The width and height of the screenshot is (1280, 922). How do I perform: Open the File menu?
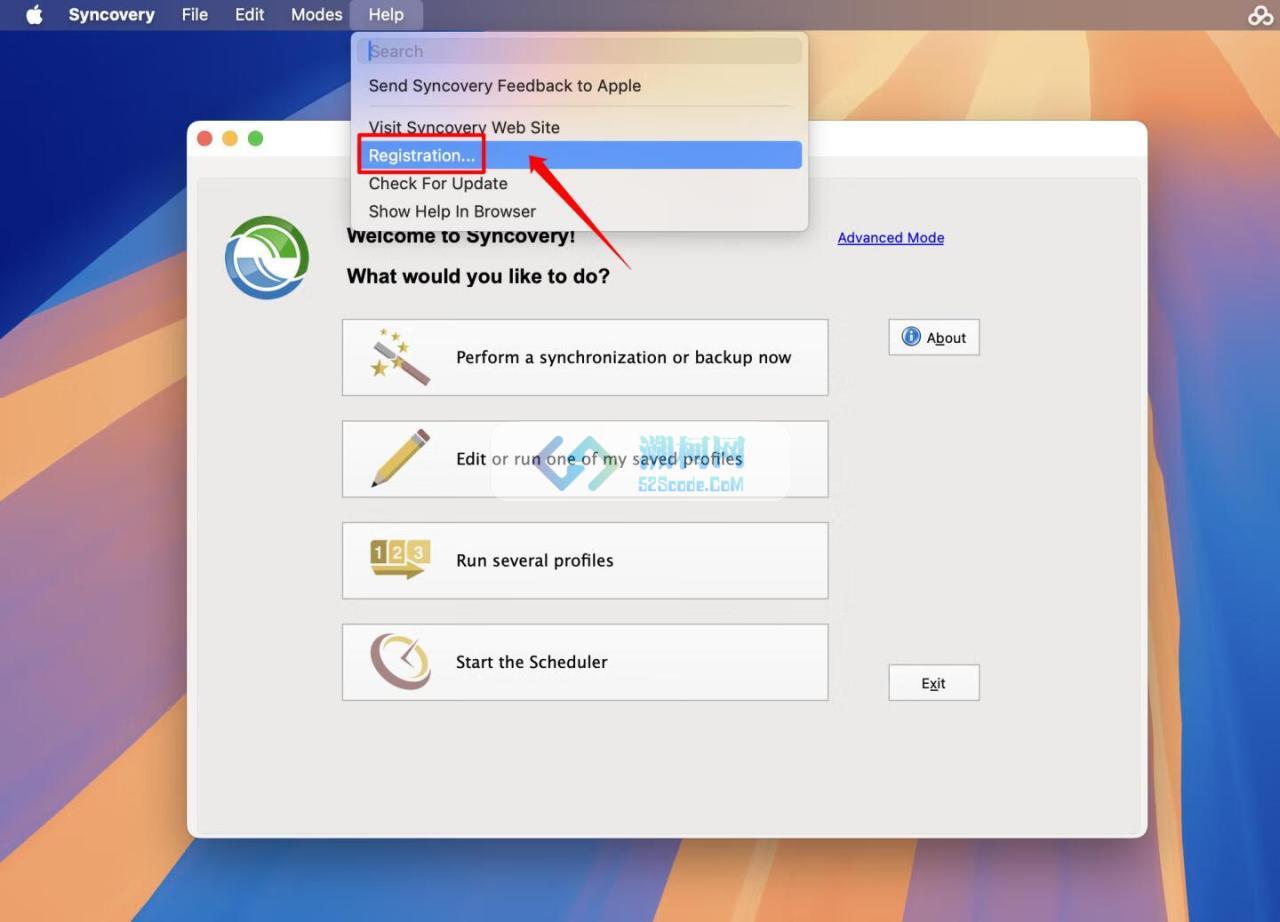[x=195, y=15]
